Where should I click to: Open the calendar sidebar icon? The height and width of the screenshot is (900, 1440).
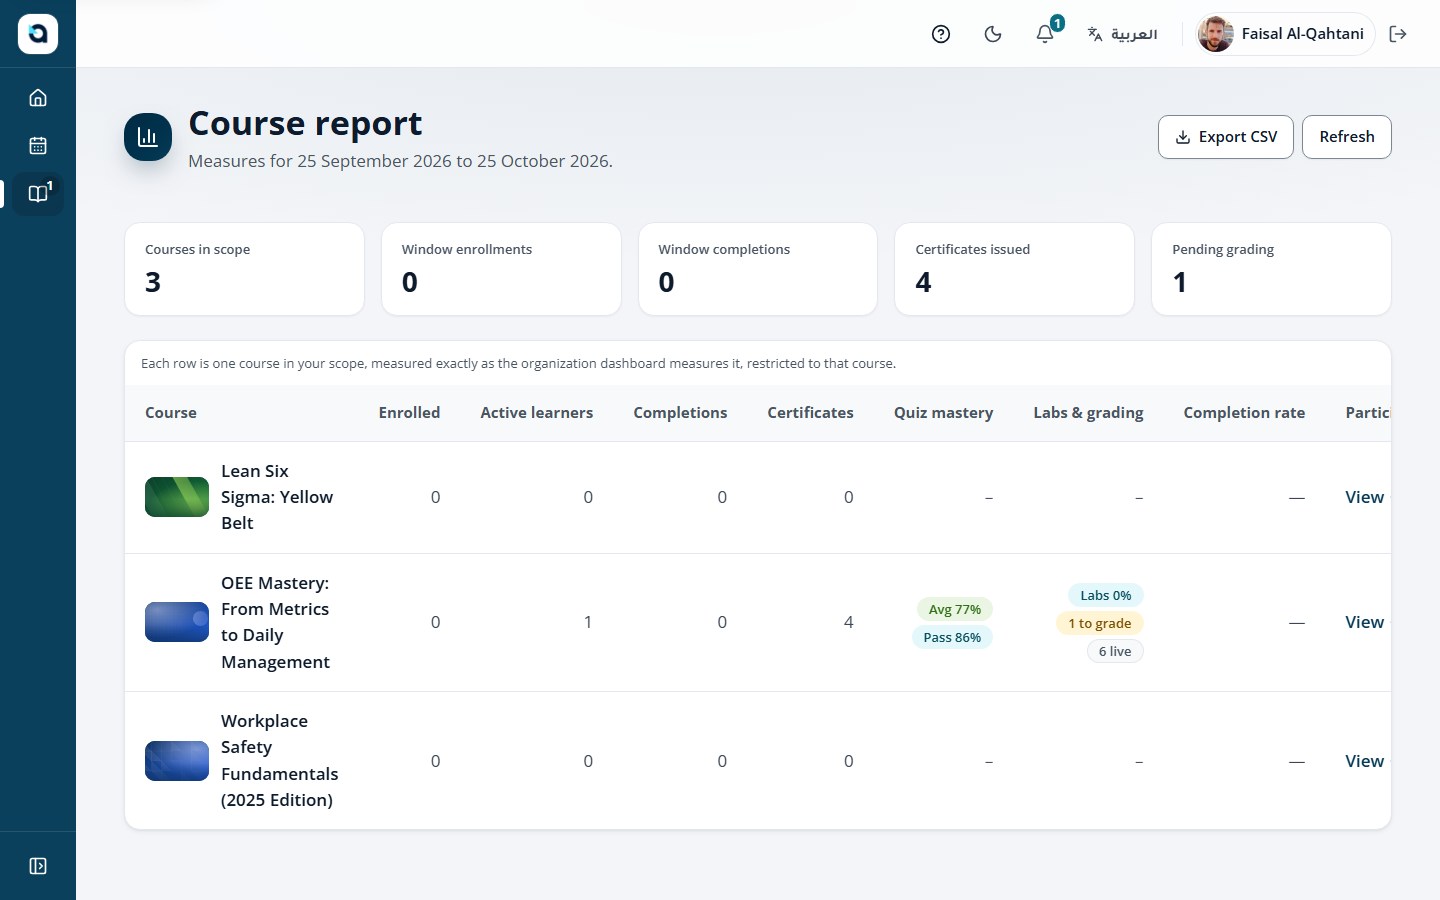38,146
